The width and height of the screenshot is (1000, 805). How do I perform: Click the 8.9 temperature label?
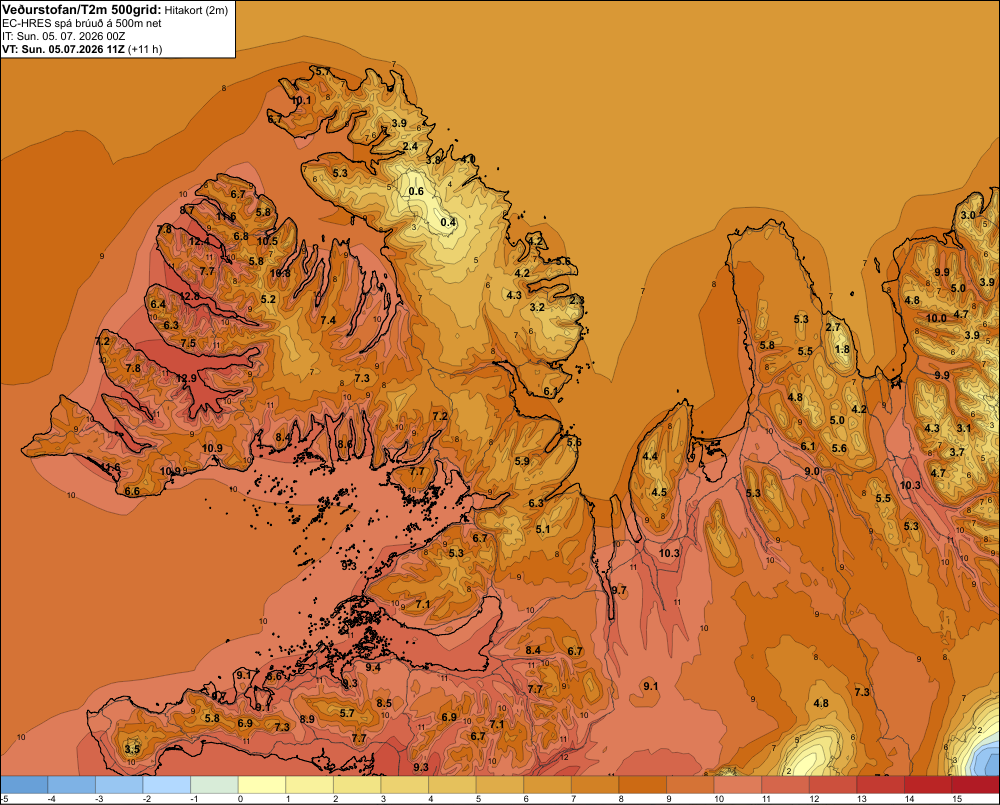pyautogui.click(x=307, y=719)
